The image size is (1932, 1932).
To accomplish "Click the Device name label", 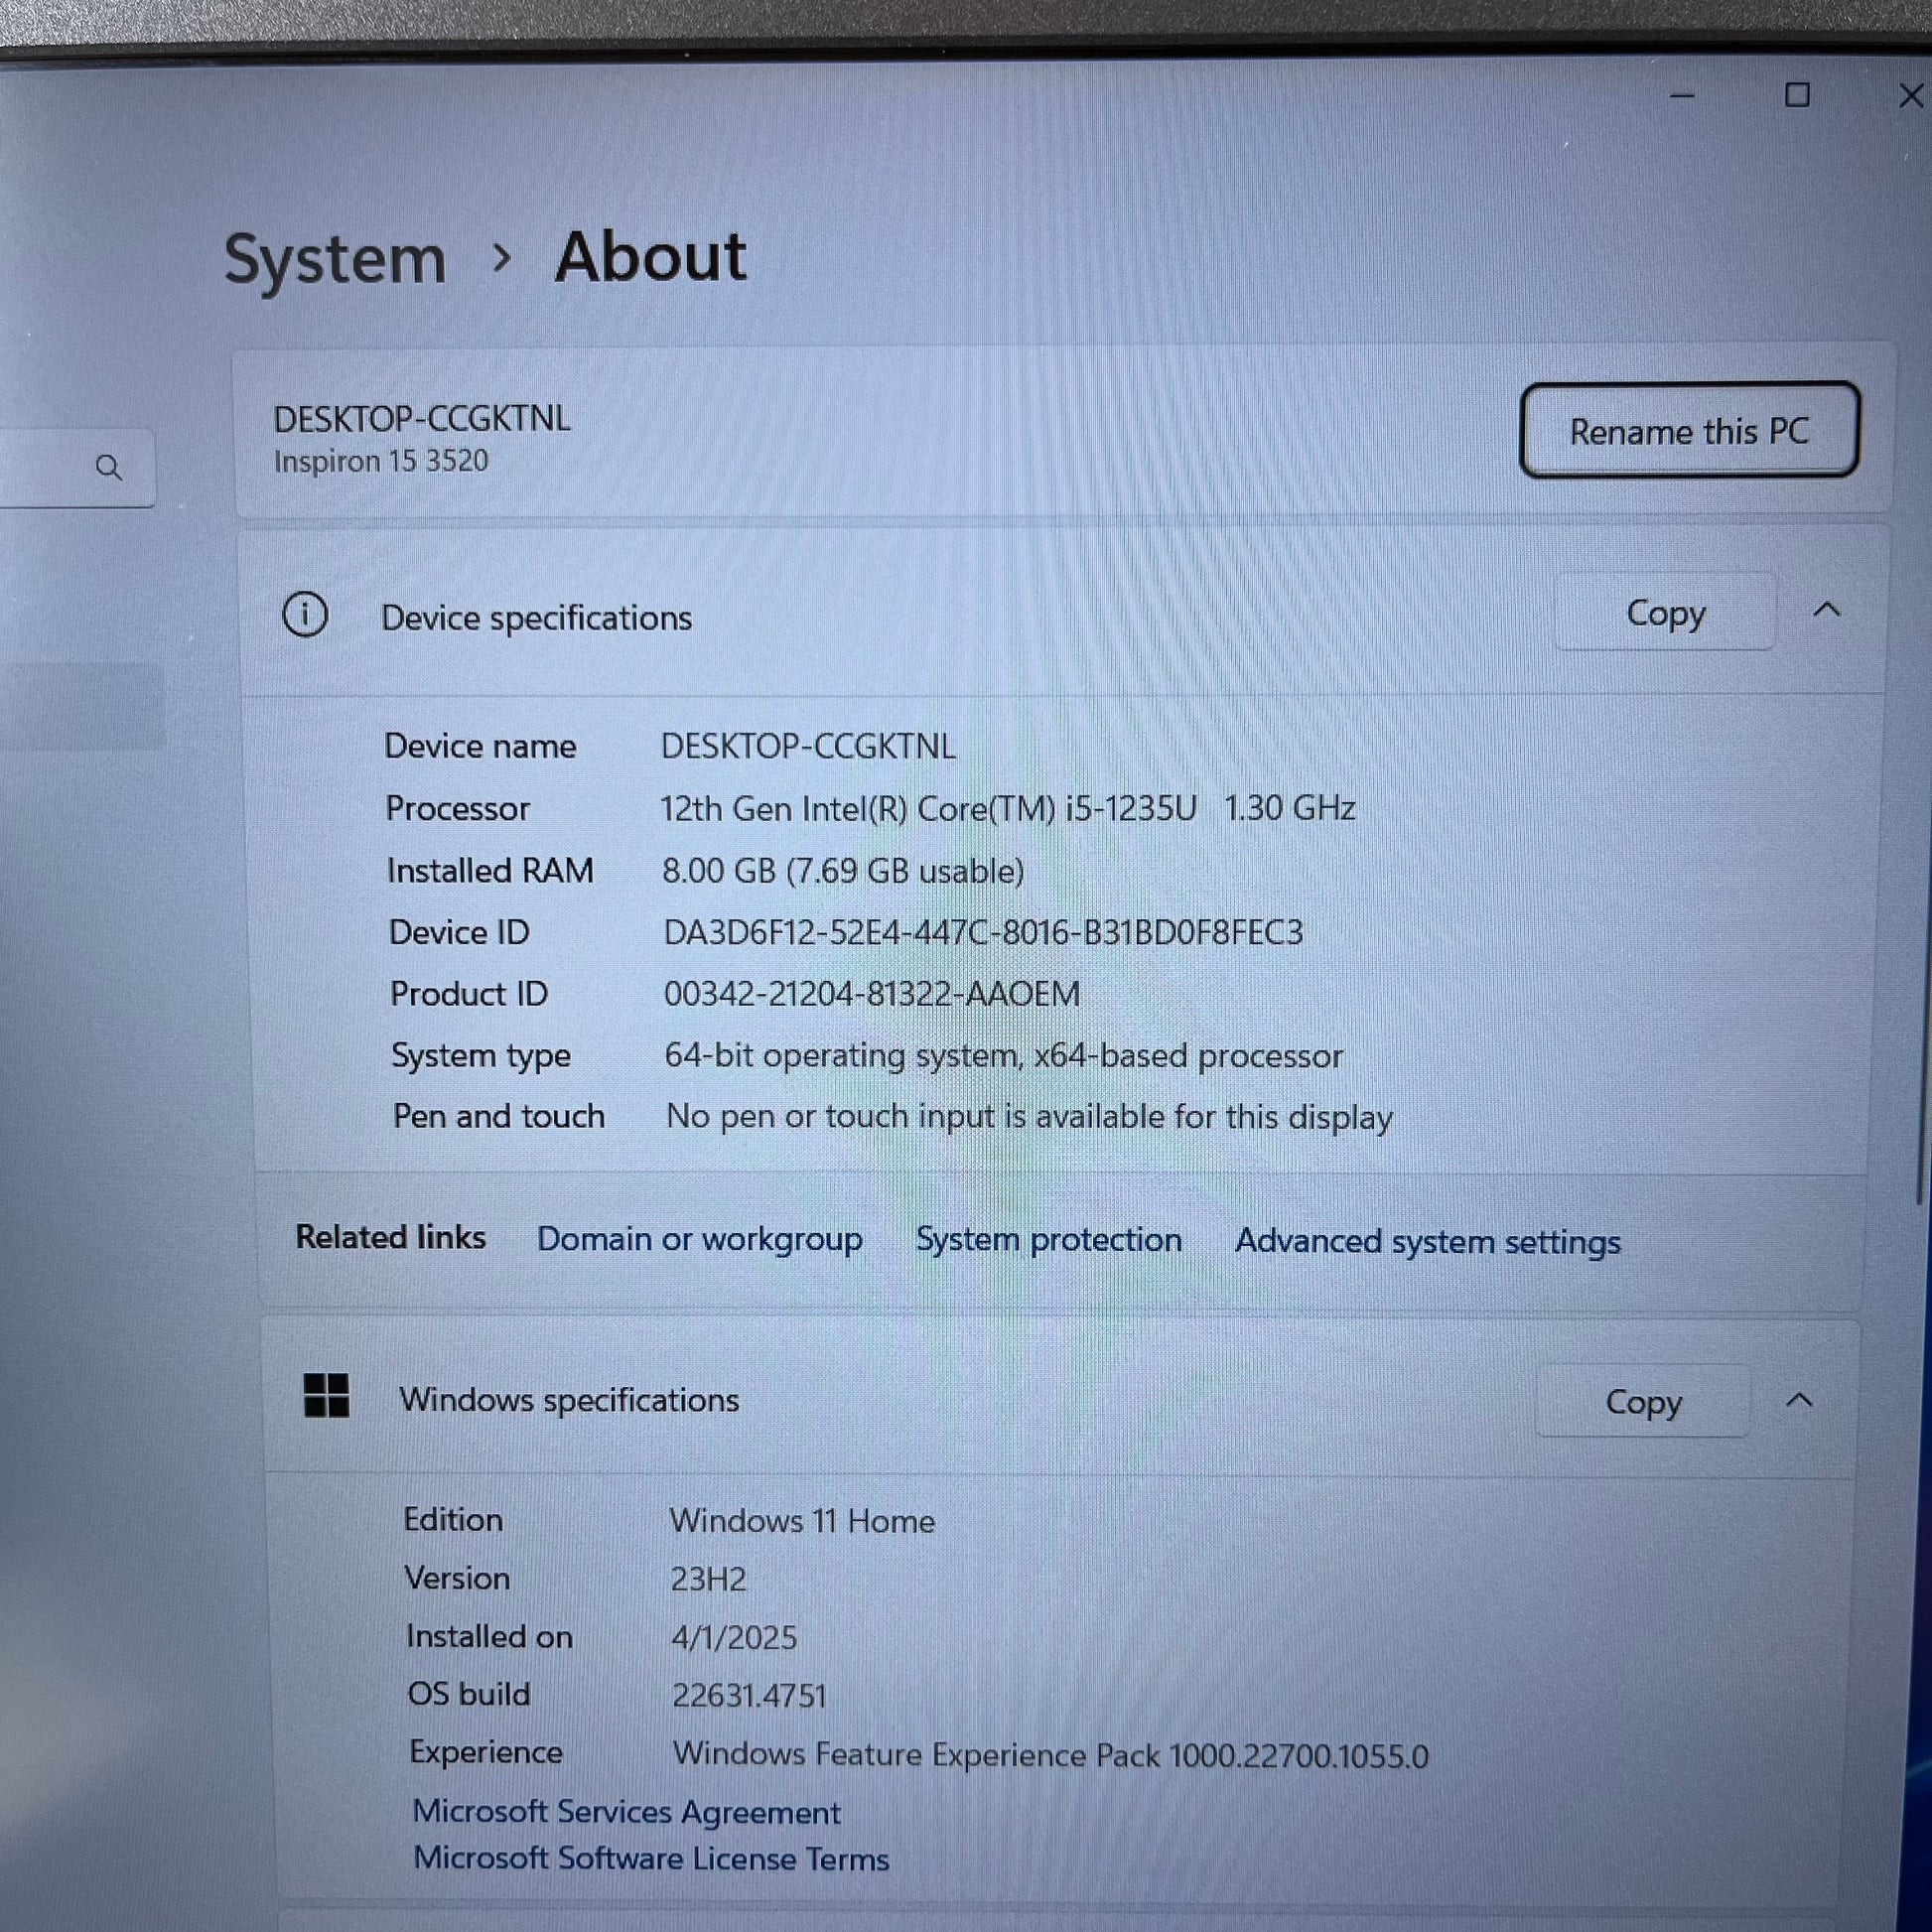I will (480, 746).
